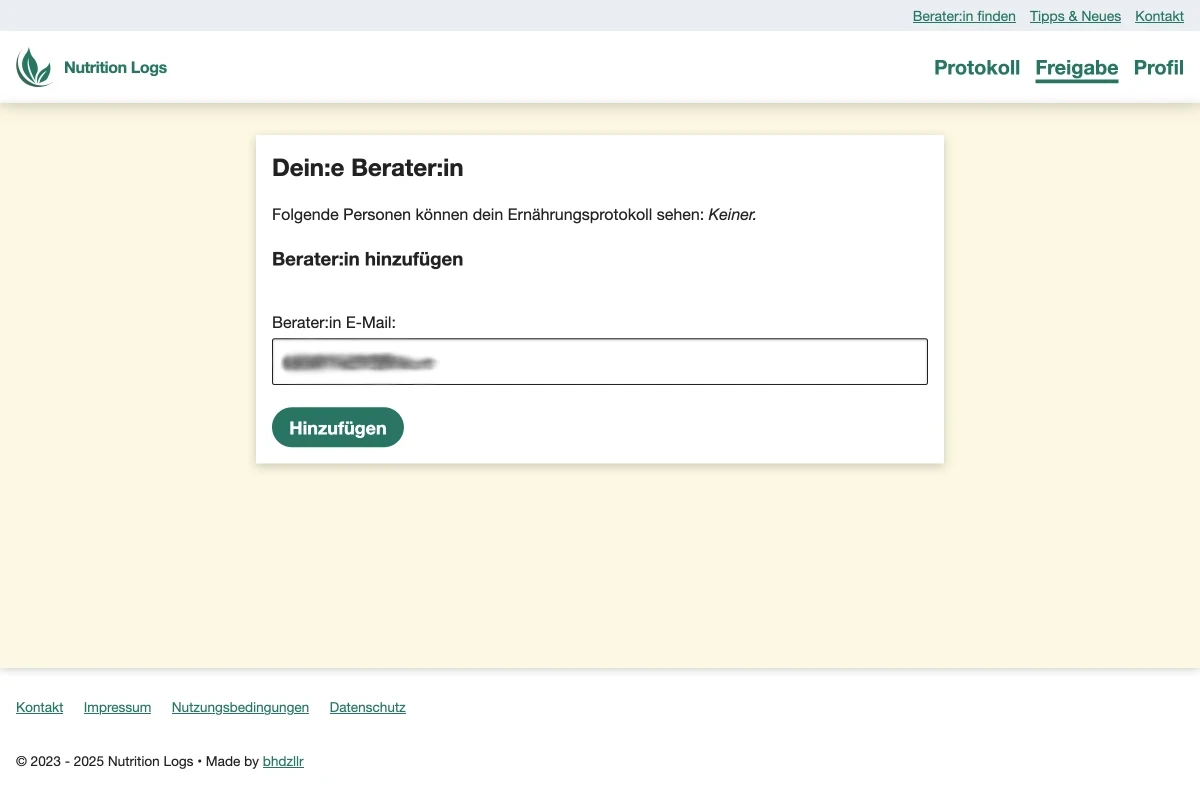Open the Profil page
Screen dimensions: 1200x800
(1158, 68)
